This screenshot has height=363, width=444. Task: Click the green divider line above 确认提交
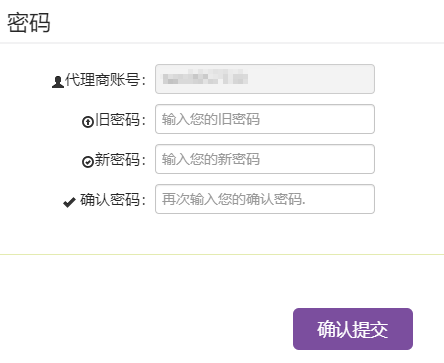[x=222, y=254]
